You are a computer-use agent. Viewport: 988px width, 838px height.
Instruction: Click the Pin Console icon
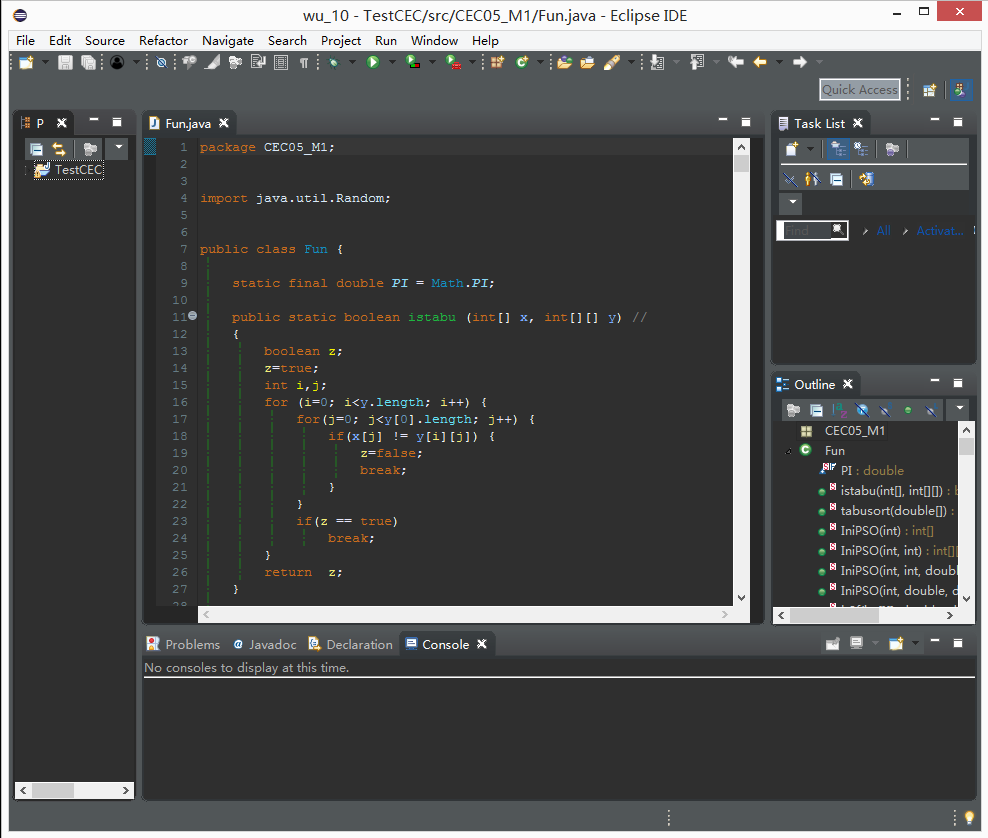click(x=832, y=643)
